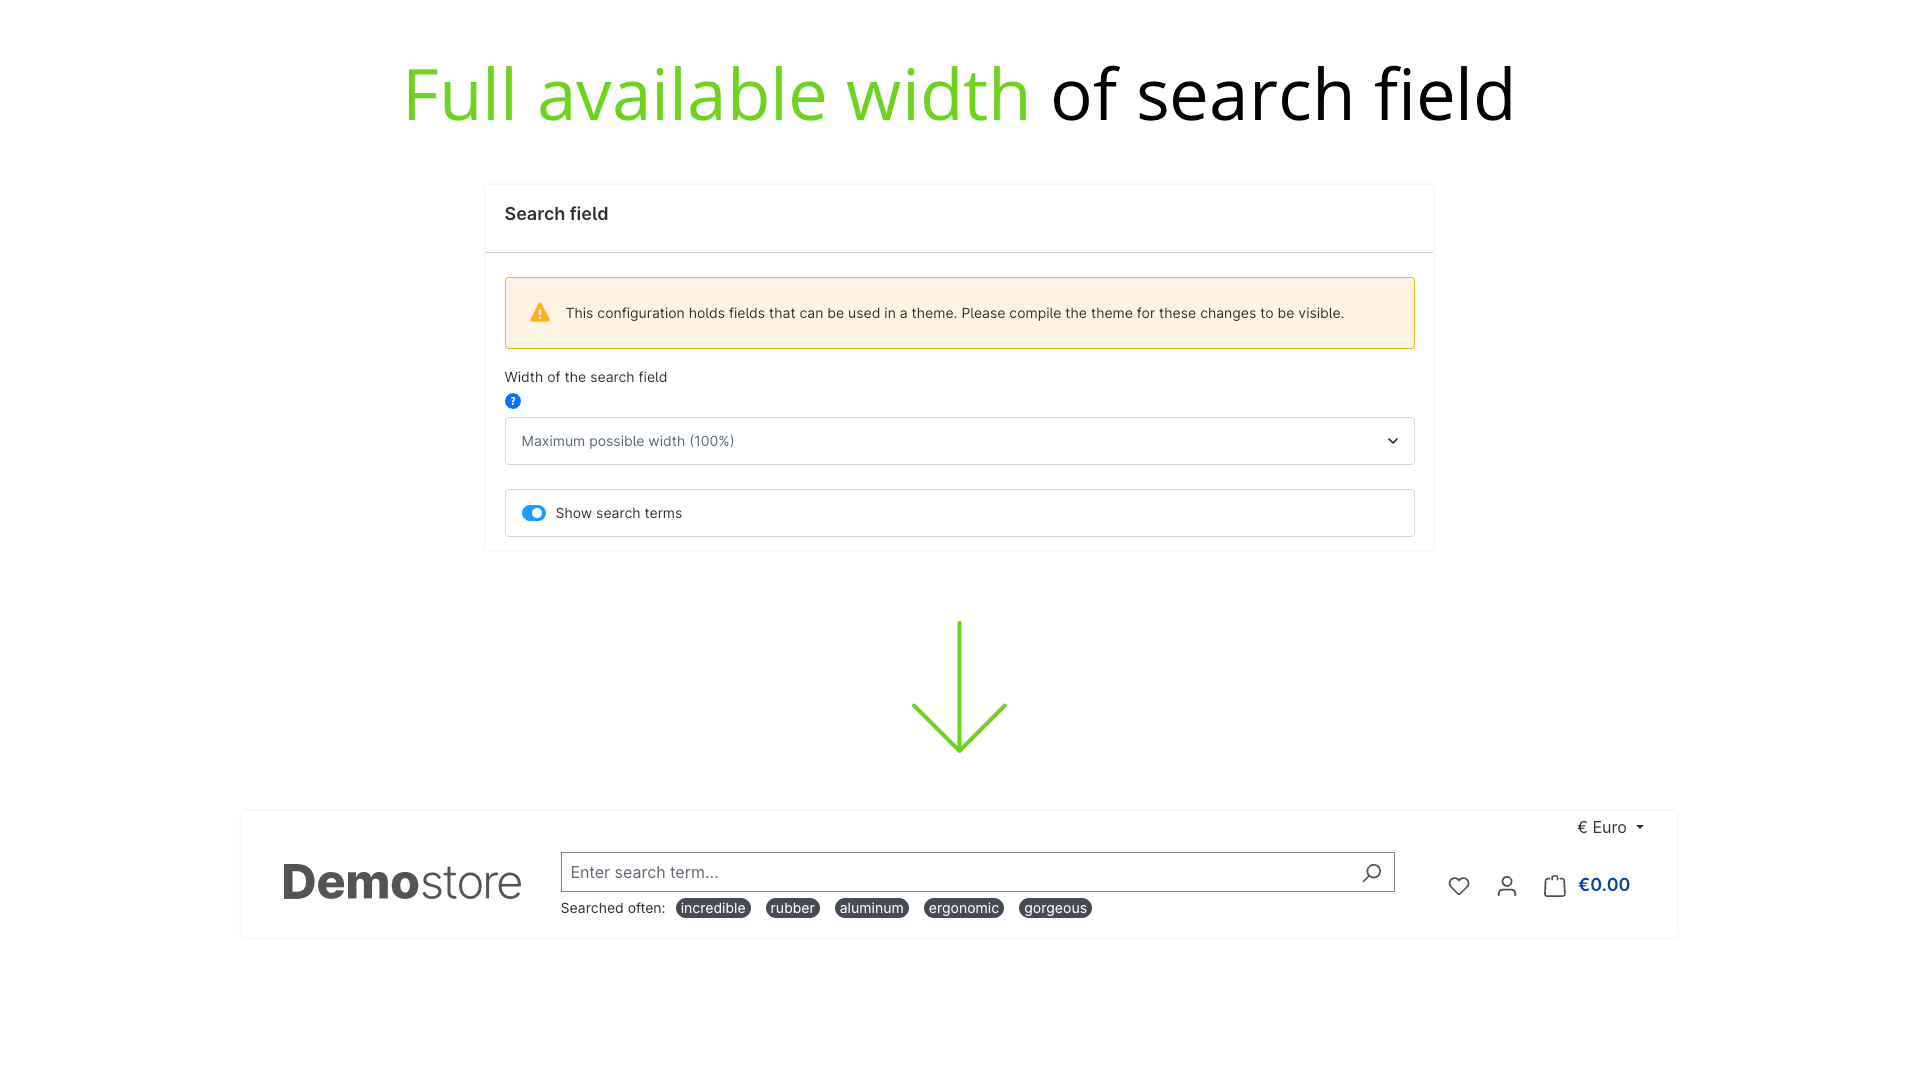This screenshot has height=1080, width=1920.
Task: Click the orange warning triangle icon
Action: click(x=540, y=313)
